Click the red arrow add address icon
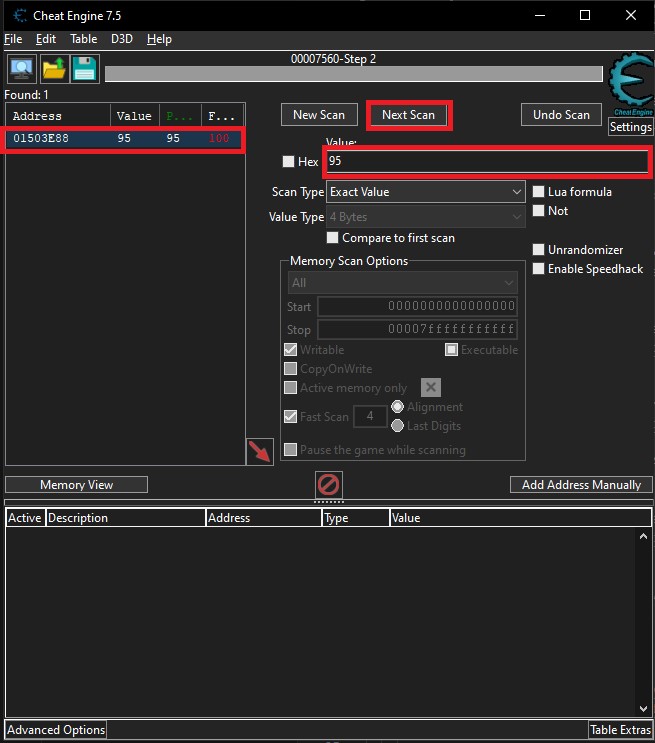Image resolution: width=655 pixels, height=743 pixels. pos(260,451)
